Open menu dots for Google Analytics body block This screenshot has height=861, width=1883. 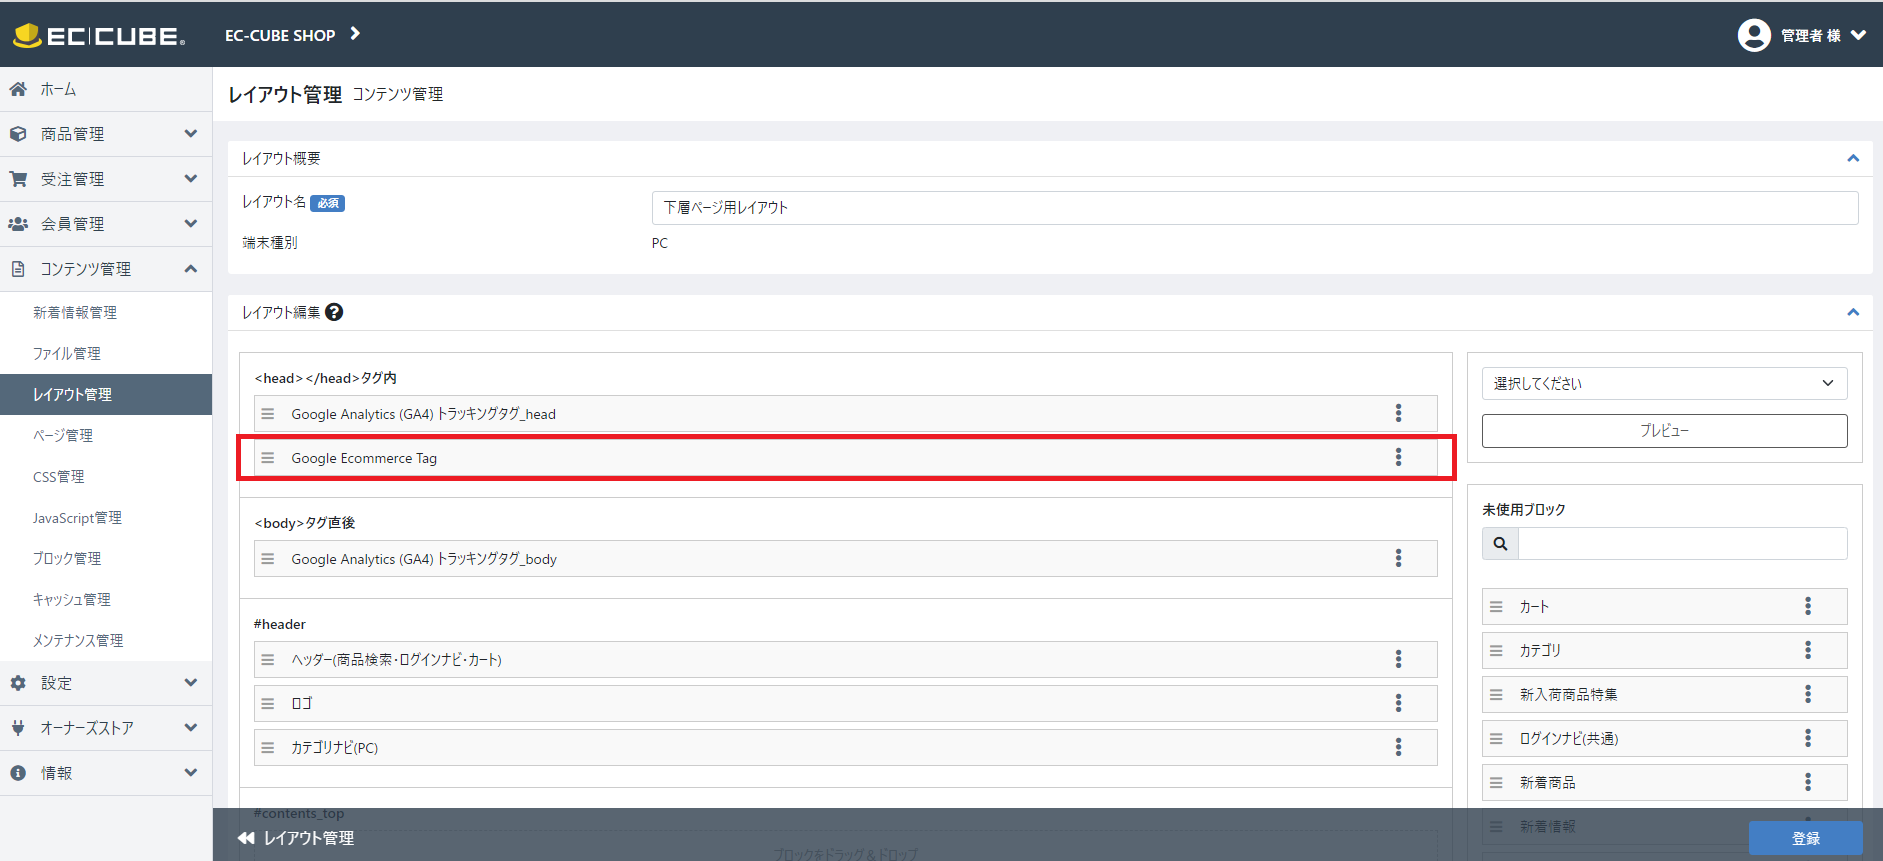coord(1398,558)
